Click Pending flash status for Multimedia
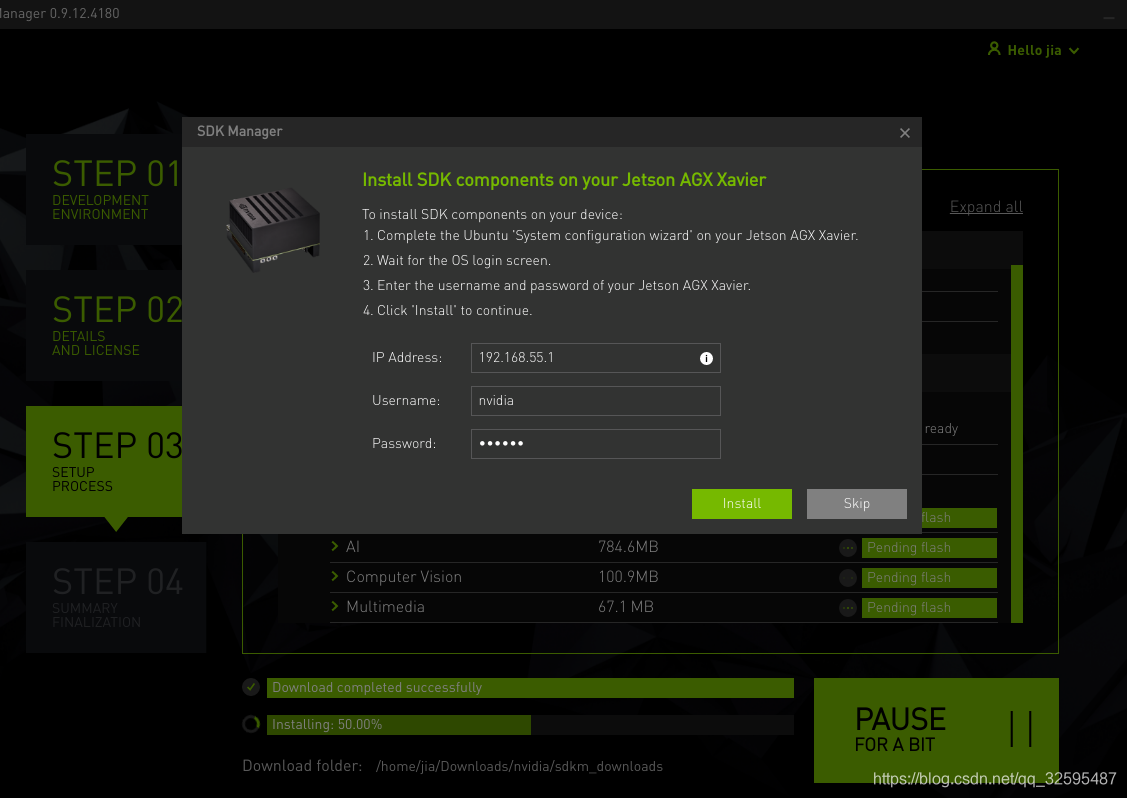1127x798 pixels. click(x=929, y=608)
